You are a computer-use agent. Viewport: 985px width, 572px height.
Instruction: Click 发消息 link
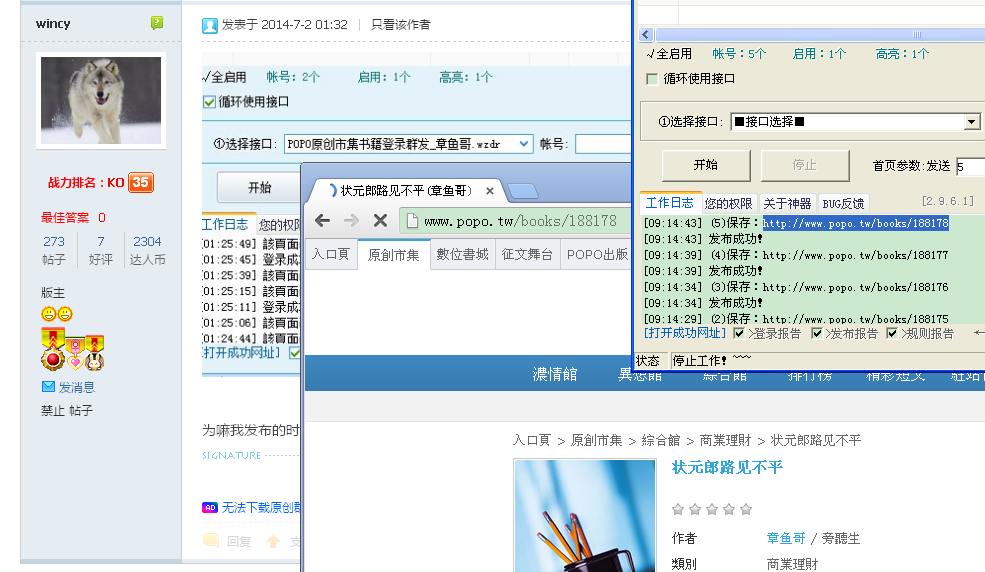(x=77, y=387)
